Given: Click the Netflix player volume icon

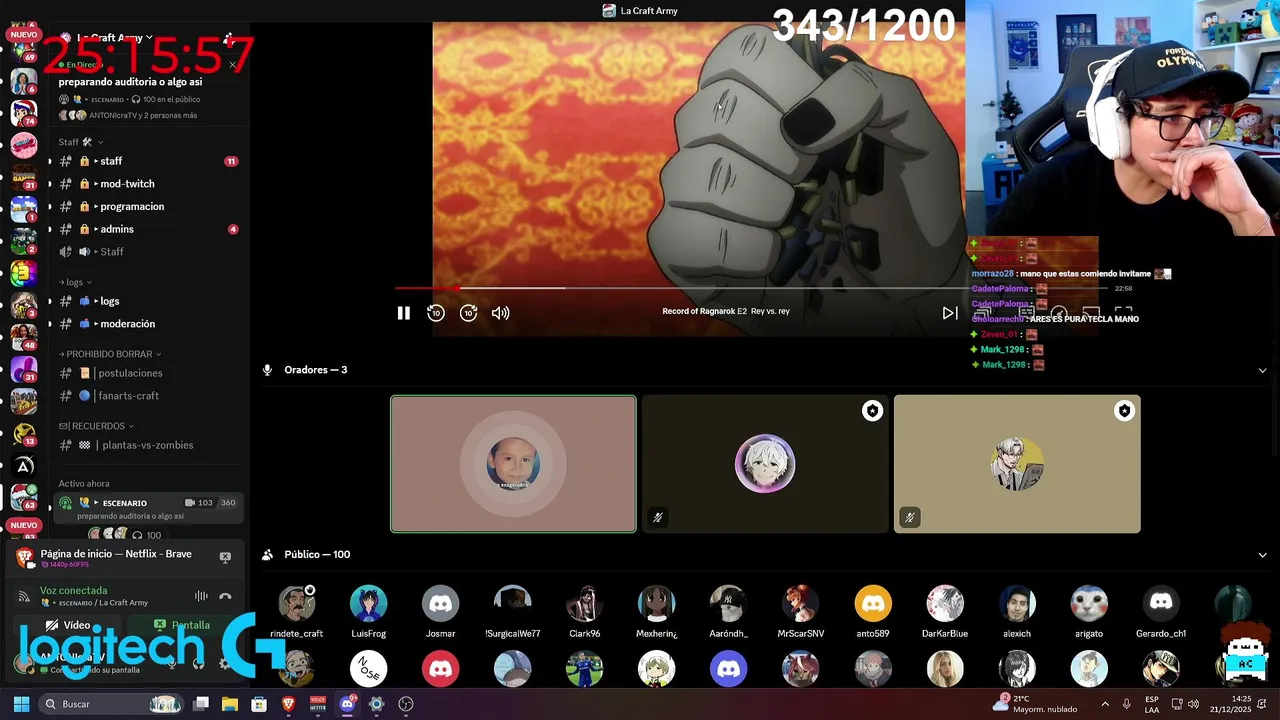Looking at the screenshot, I should [x=501, y=313].
